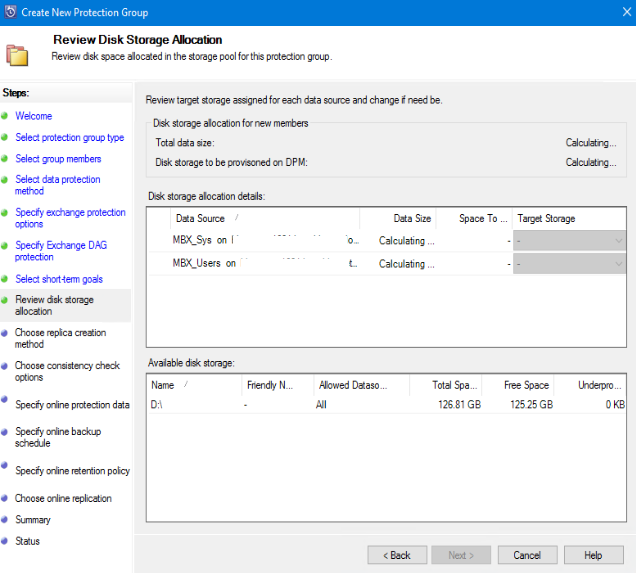Sort by Data Source column header

200,218
